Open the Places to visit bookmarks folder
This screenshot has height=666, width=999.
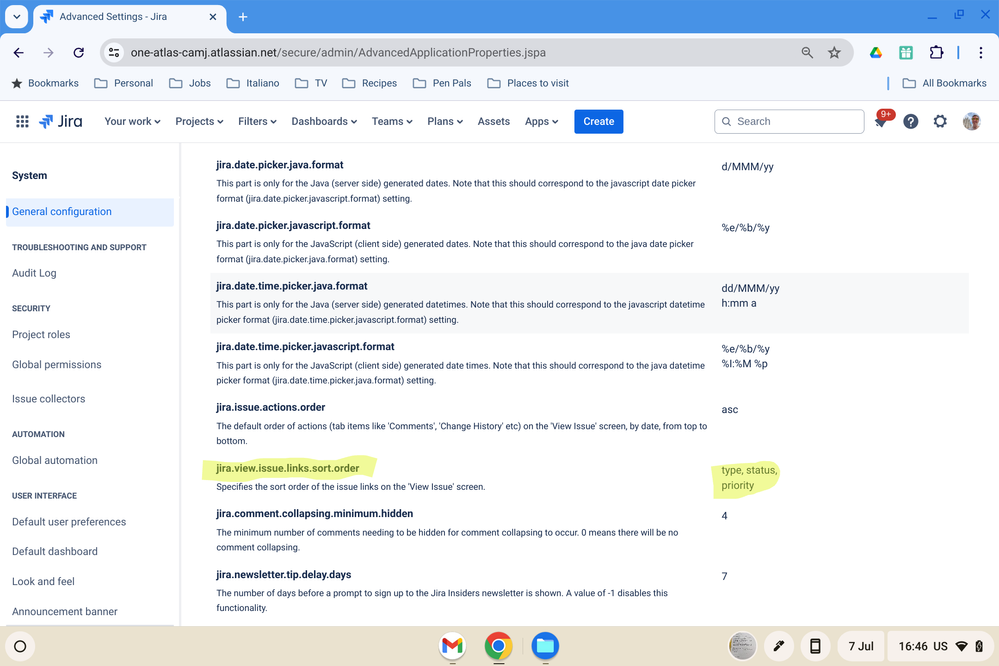click(x=528, y=83)
